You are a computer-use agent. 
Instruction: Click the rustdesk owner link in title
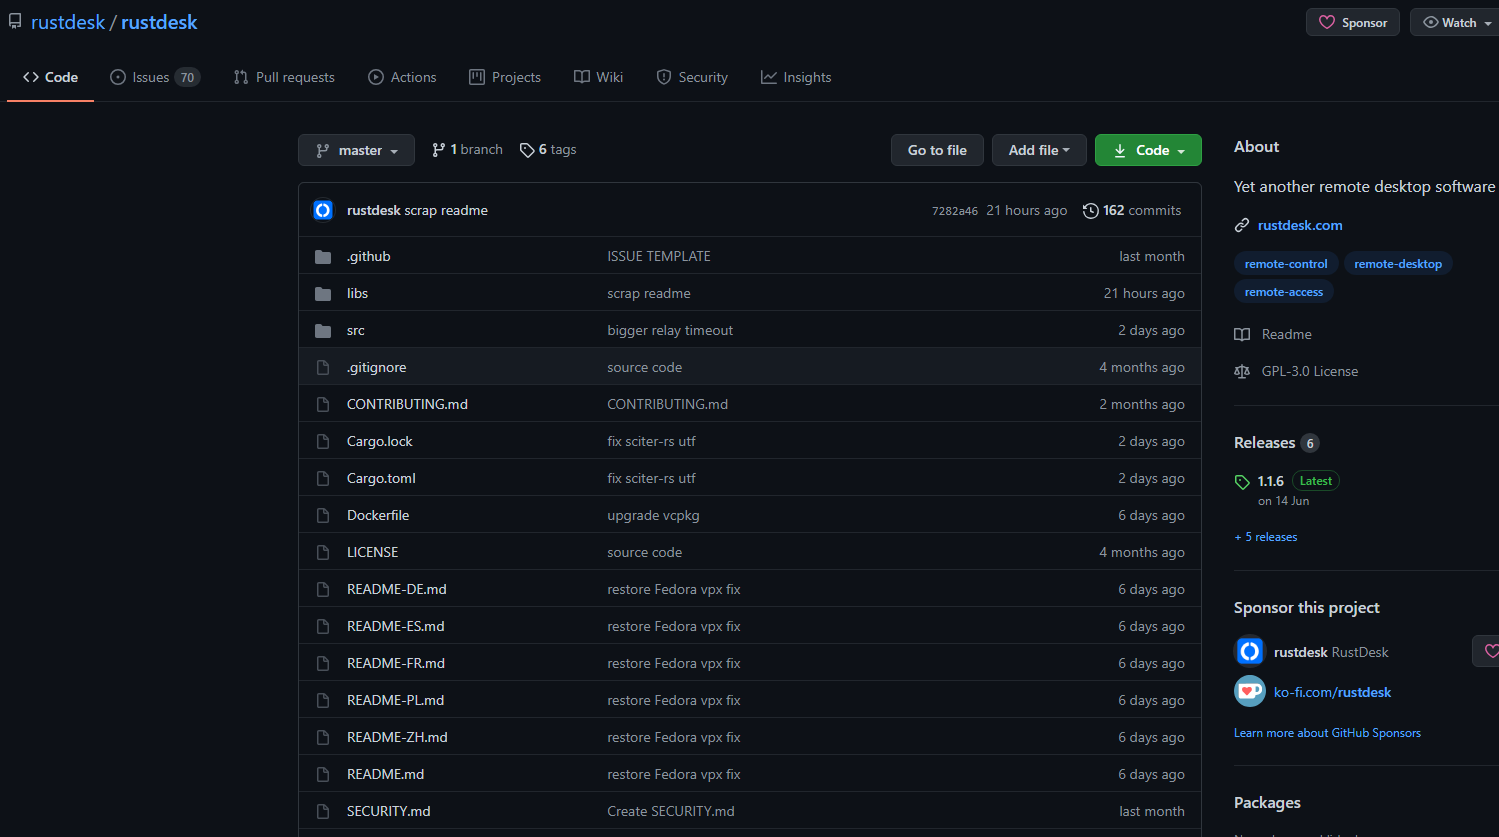[x=68, y=22]
